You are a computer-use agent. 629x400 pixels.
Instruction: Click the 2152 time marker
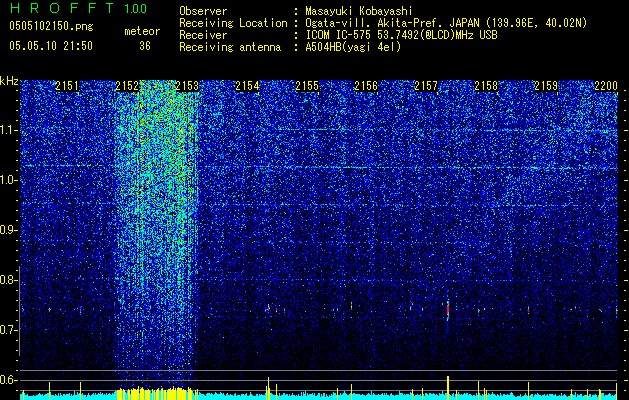tap(127, 85)
